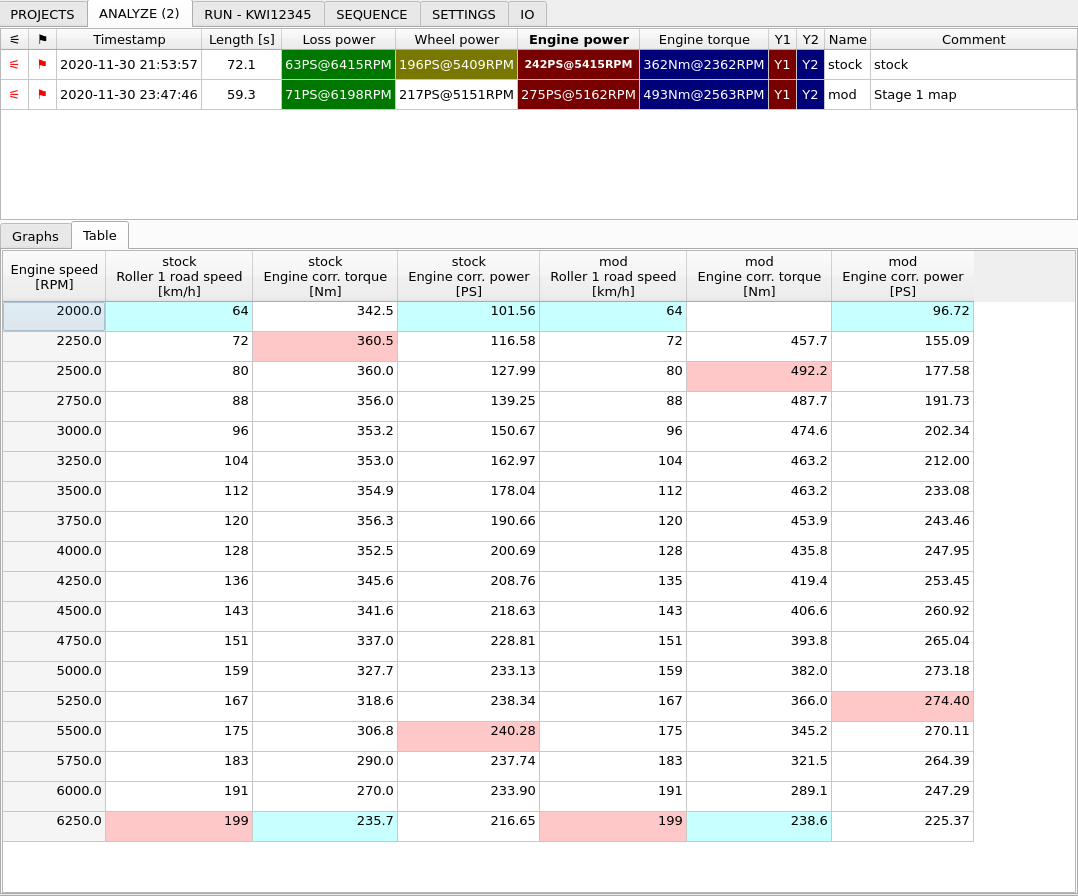Image resolution: width=1078 pixels, height=896 pixels.
Task: Click stock engine torque cell 362Nm@2362RPM
Action: click(704, 65)
